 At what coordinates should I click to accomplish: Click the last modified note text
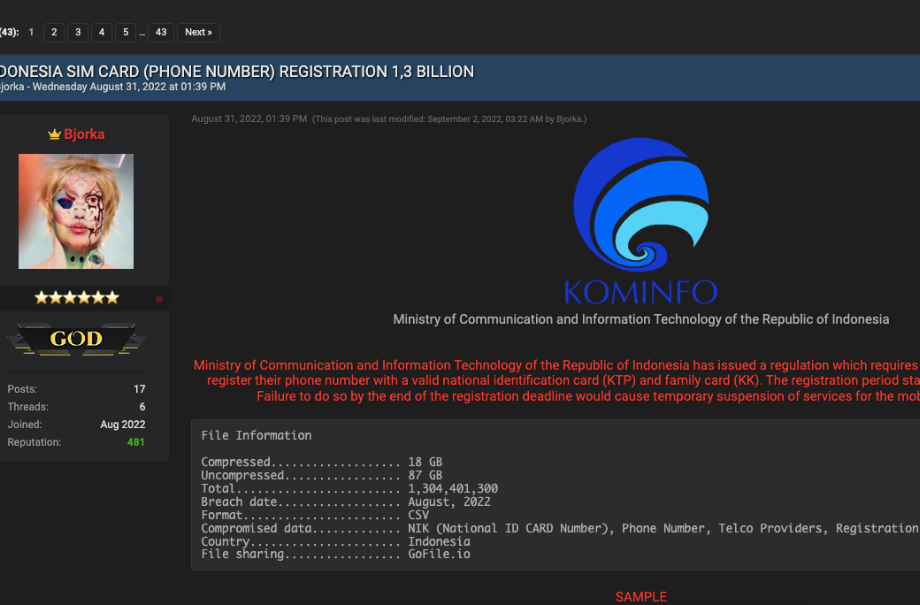[x=449, y=119]
